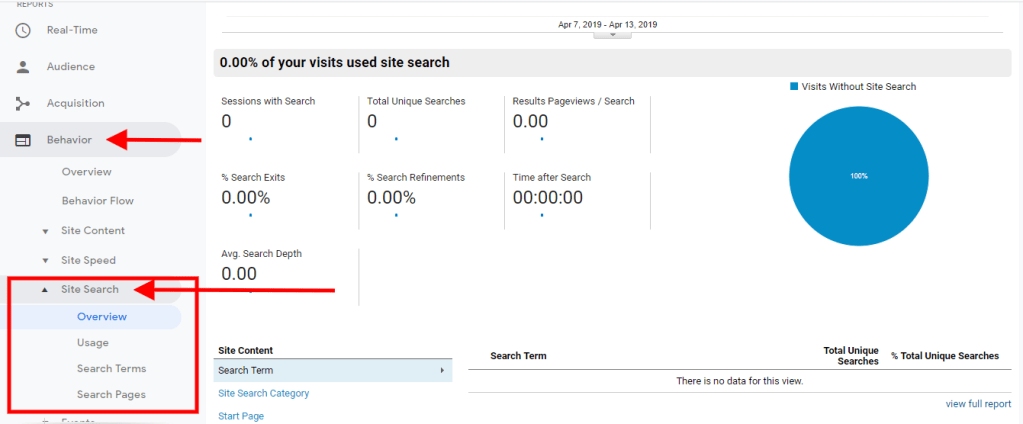Click the Start Page link
Image resolution: width=1023 pixels, height=424 pixels.
pyautogui.click(x=241, y=416)
